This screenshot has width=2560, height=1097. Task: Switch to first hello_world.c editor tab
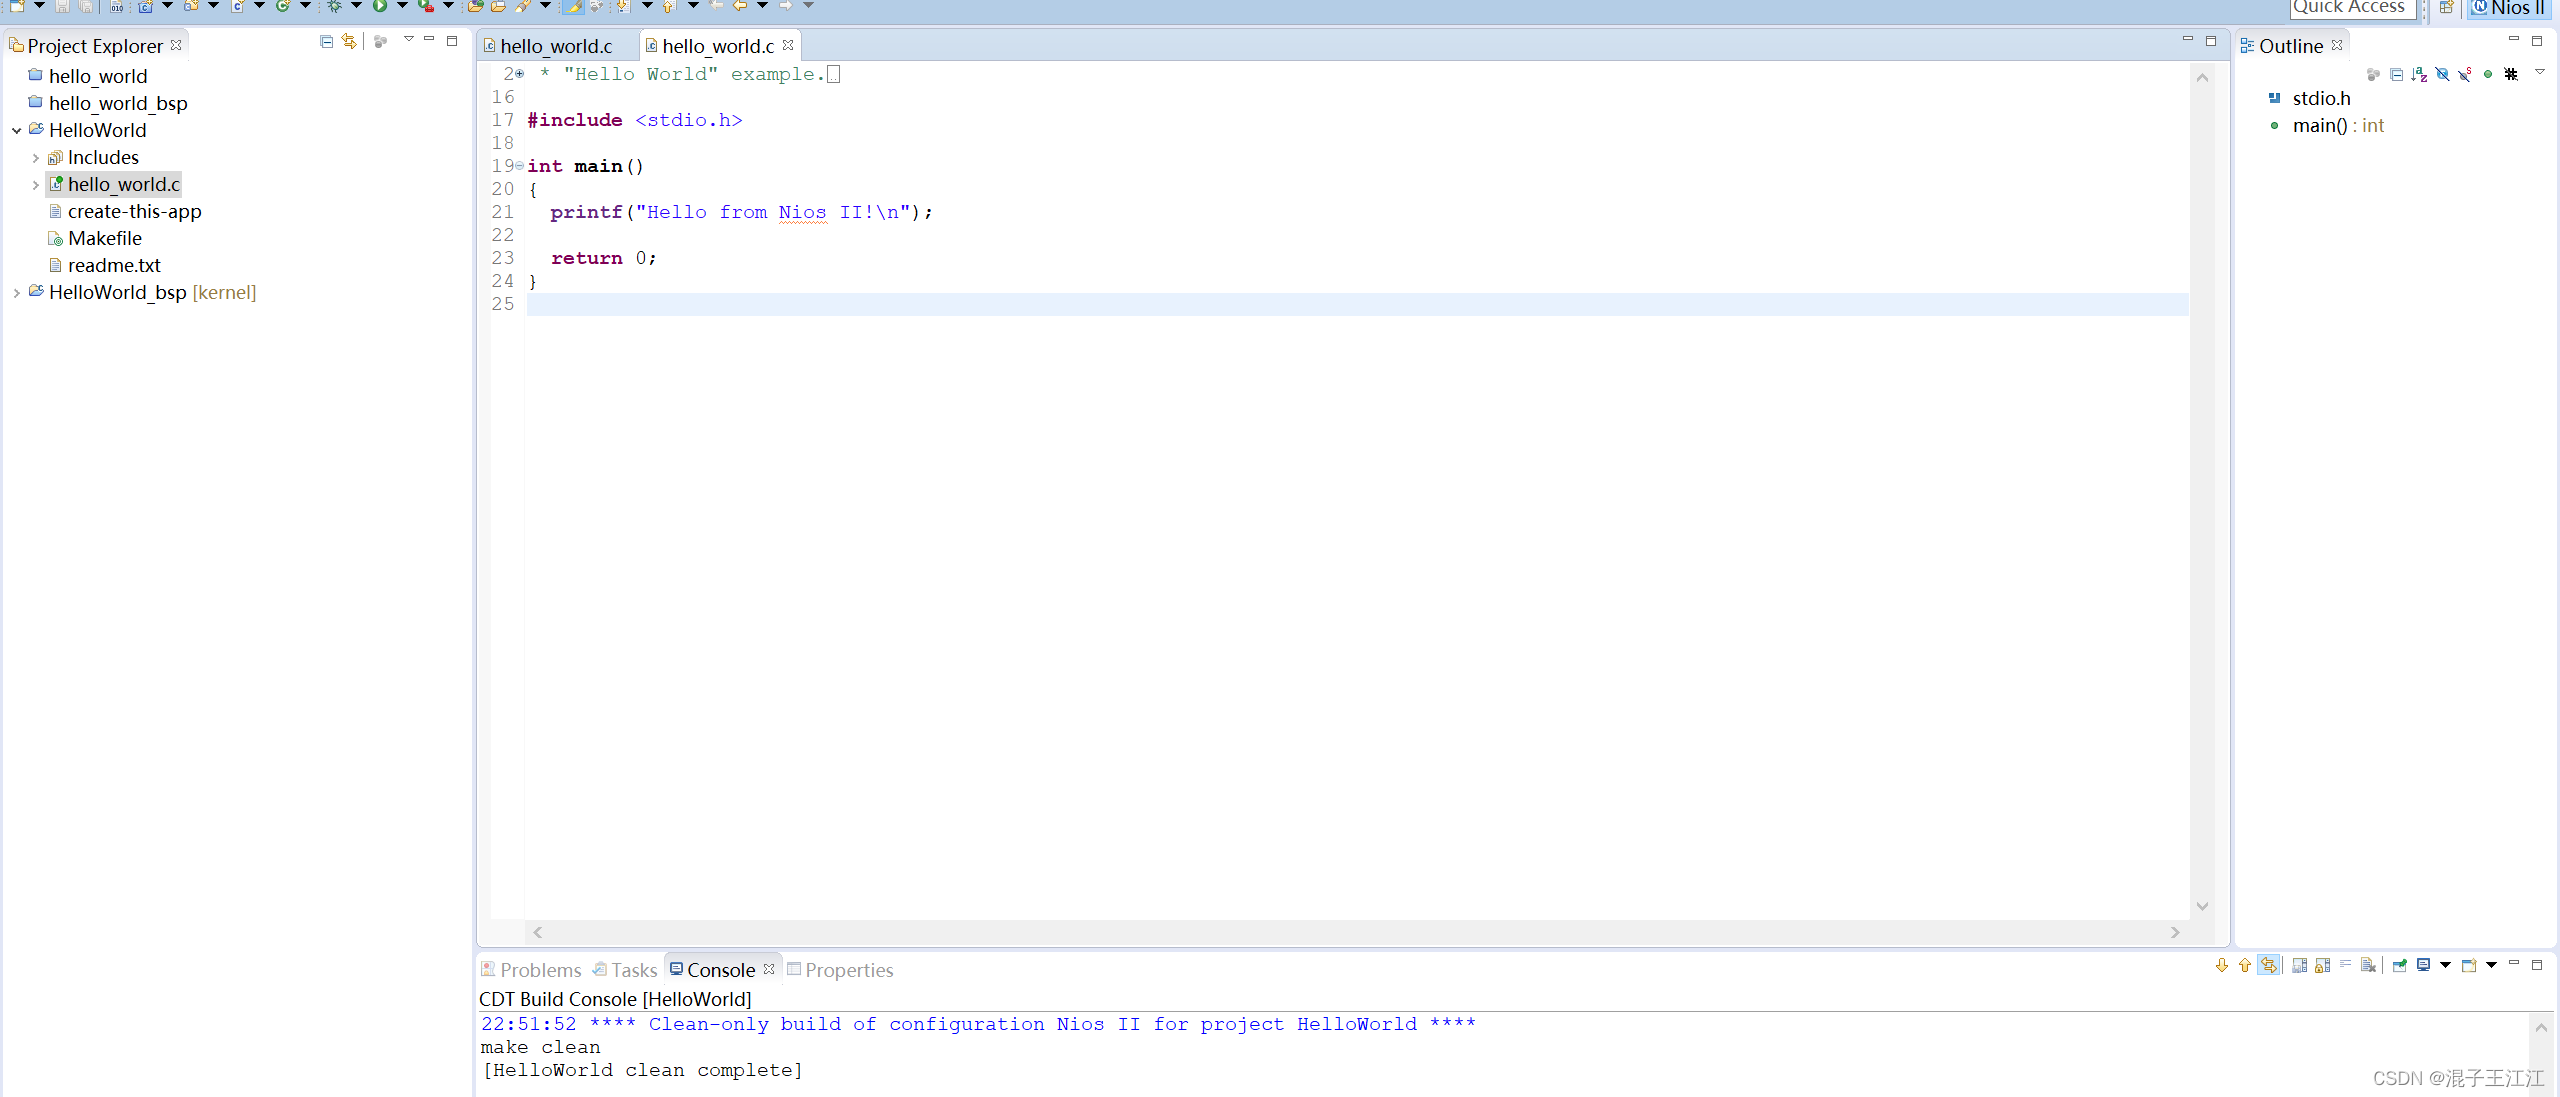pyautogui.click(x=556, y=46)
